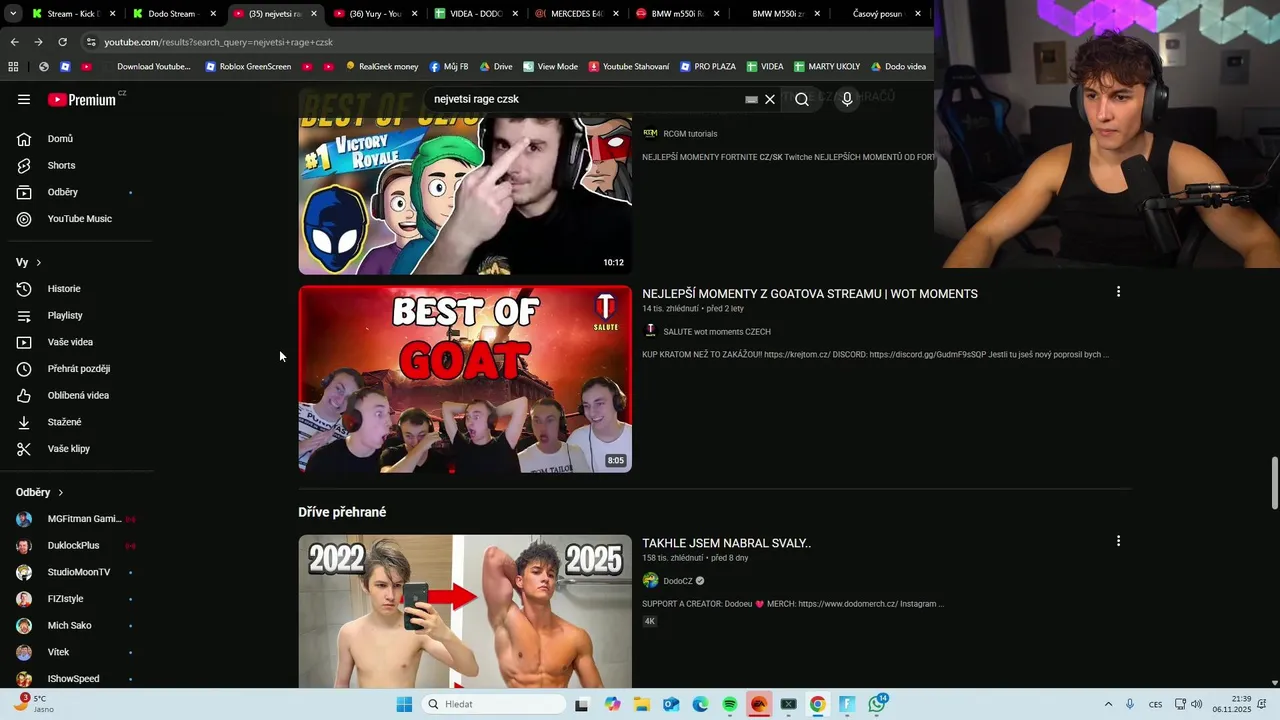Click the YouTube Premium logo
This screenshot has width=1280, height=720.
(82, 100)
